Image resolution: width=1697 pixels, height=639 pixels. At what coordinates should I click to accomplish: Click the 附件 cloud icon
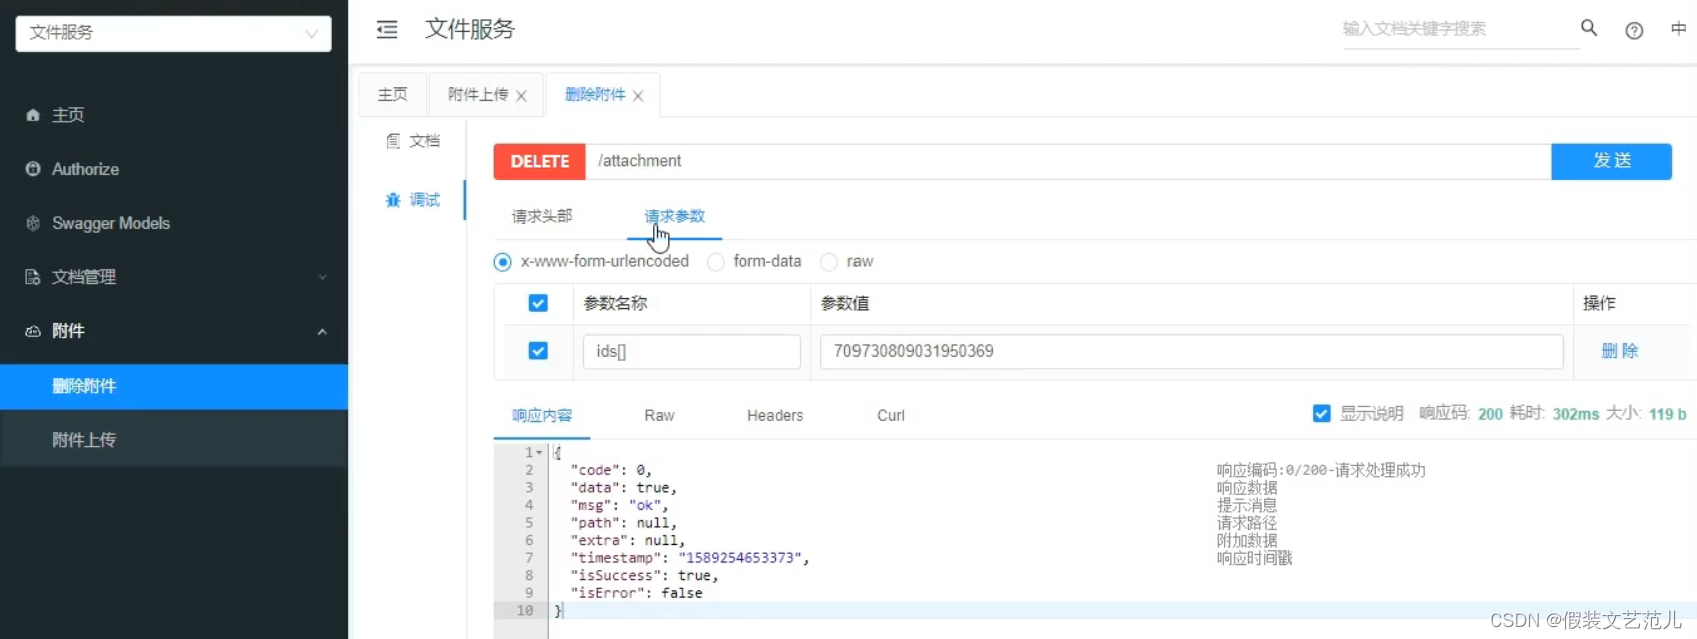33,331
